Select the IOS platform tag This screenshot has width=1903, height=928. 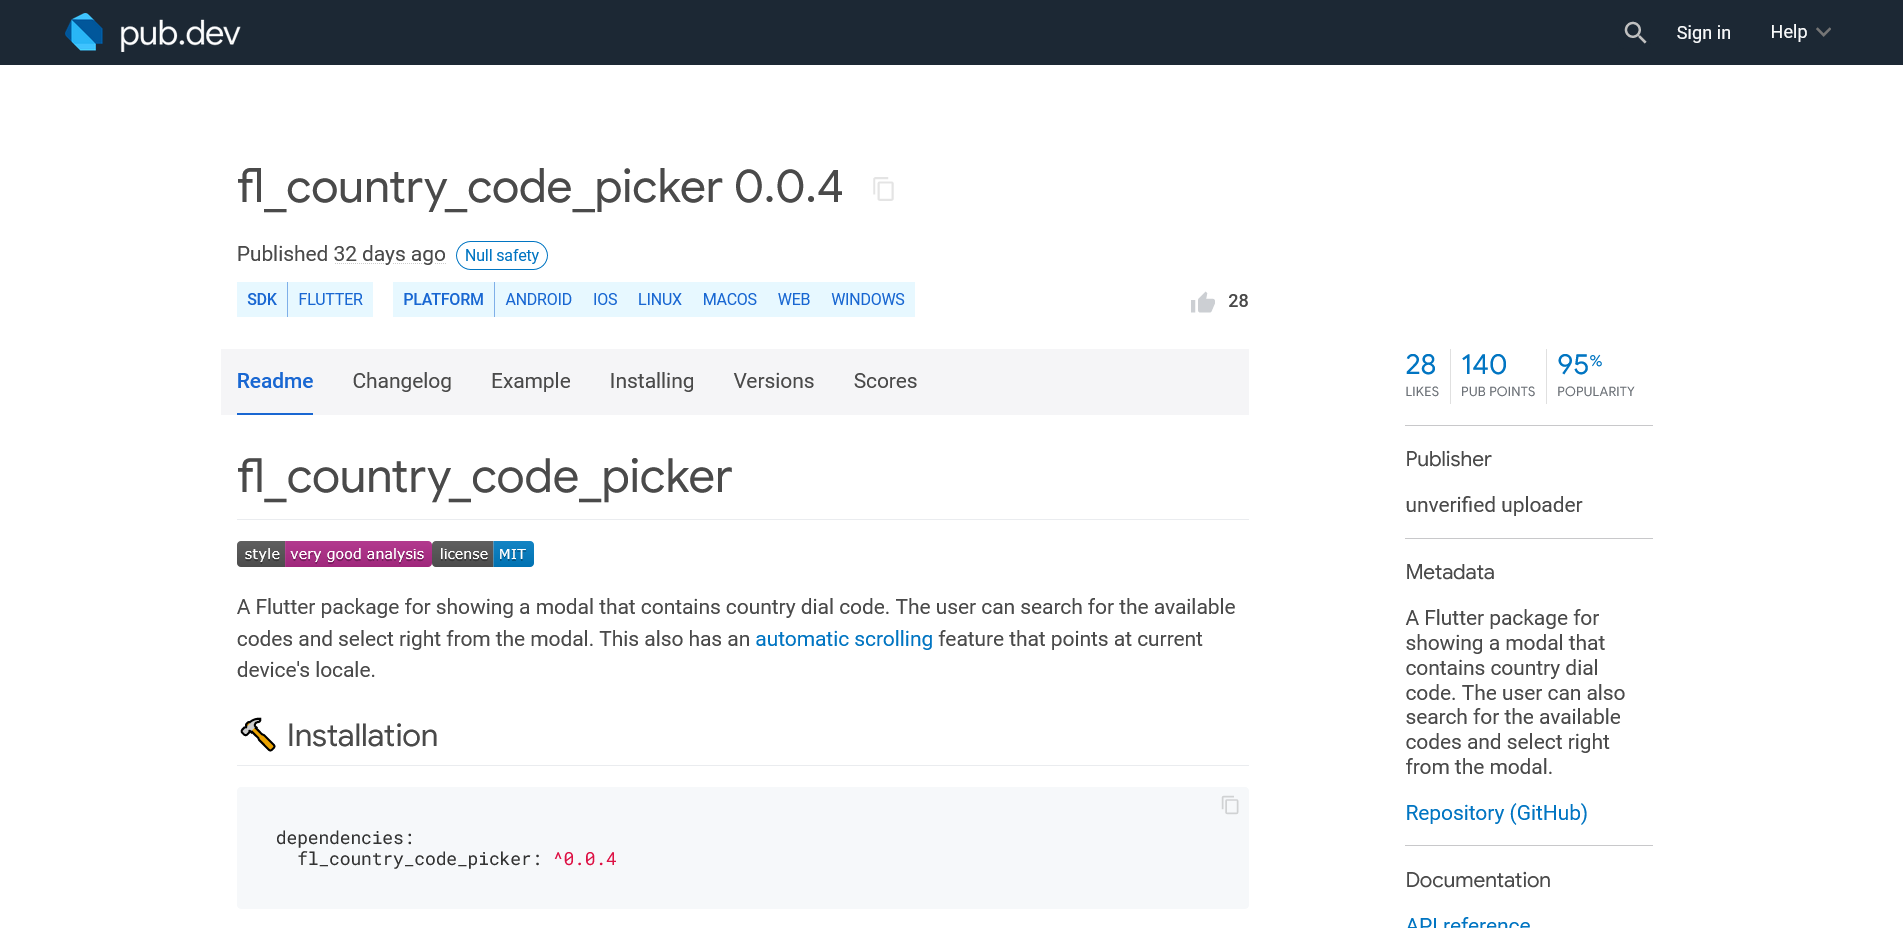(x=605, y=299)
